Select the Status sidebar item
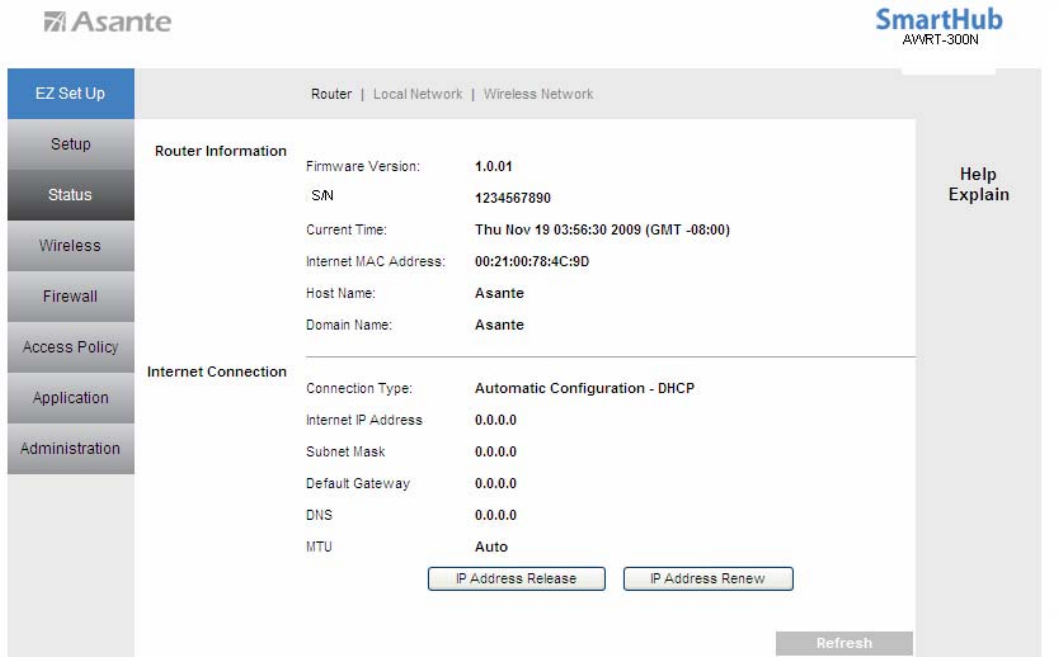This screenshot has height=657, width=1058. [71, 195]
